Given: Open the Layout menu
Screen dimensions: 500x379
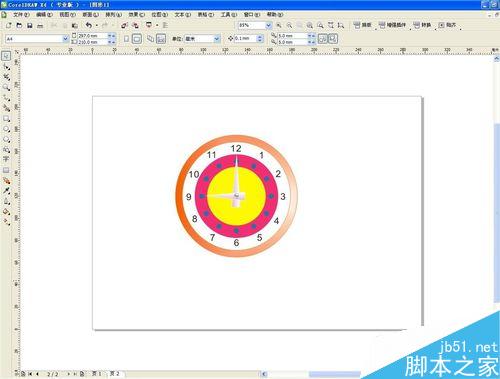Looking at the screenshot, I should [91, 15].
